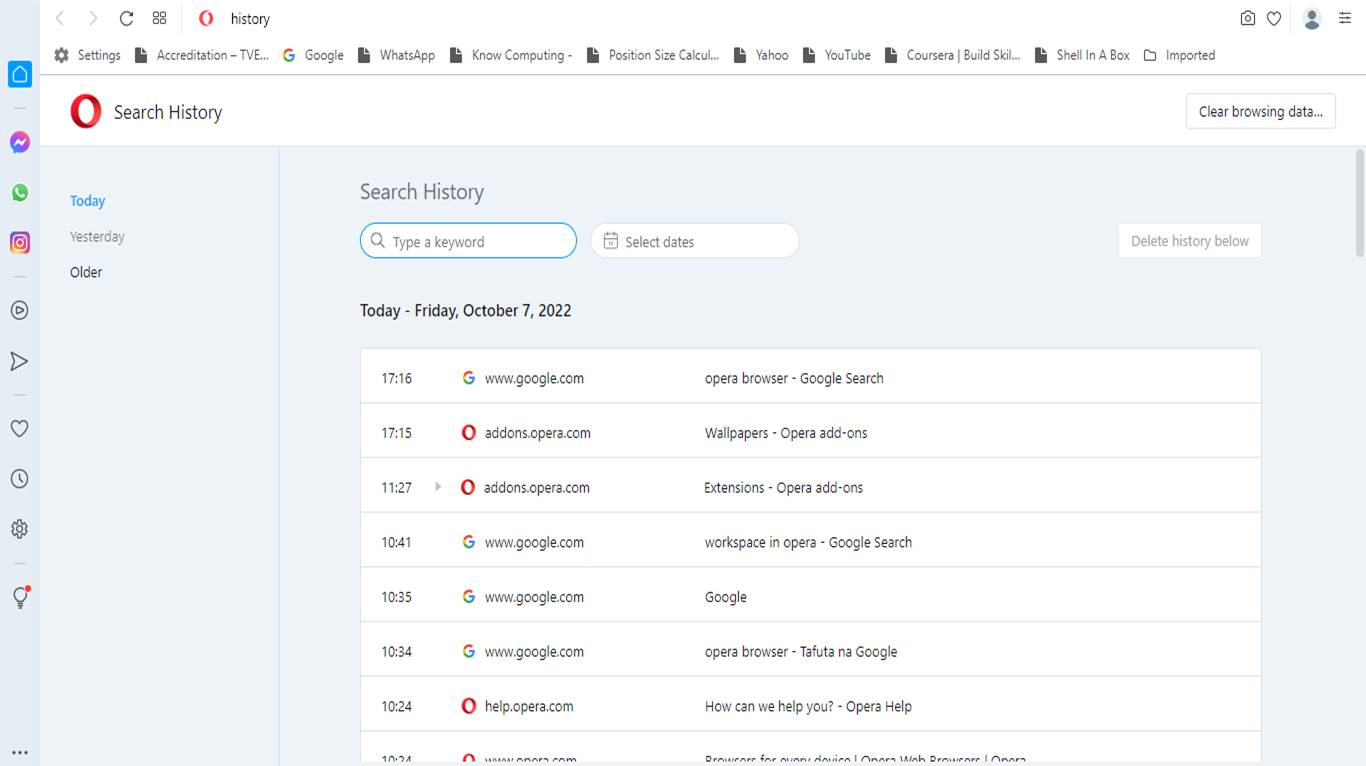The image size is (1366, 766).
Task: Open Bookmarks using the heart sidebar icon
Action: click(x=20, y=428)
